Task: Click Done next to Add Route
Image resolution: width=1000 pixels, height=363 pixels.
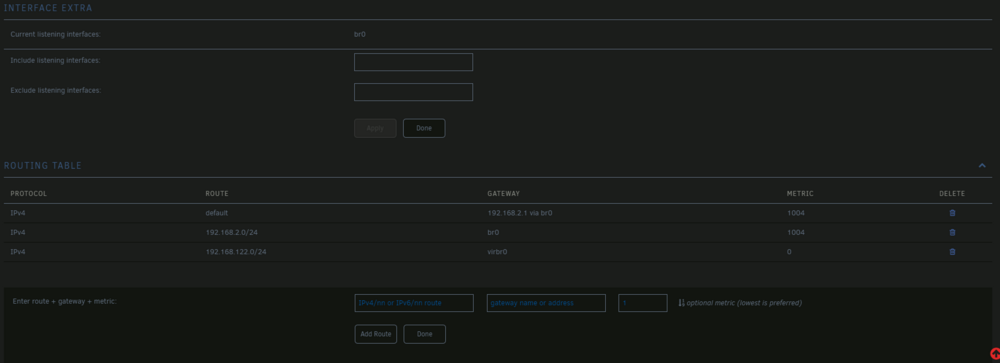Action: 425,334
